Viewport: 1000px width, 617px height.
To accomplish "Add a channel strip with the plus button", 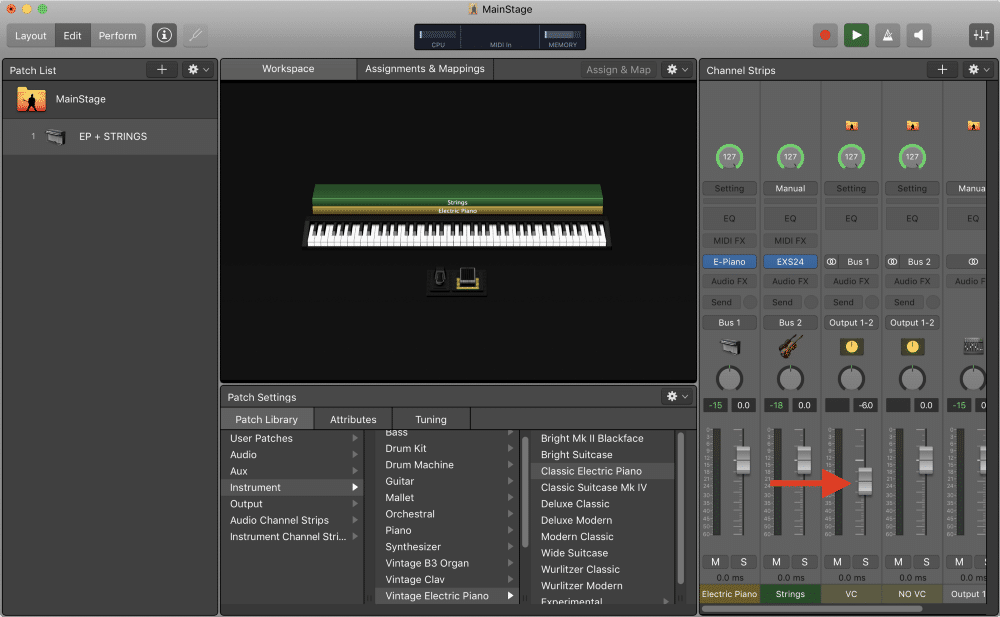I will [942, 70].
